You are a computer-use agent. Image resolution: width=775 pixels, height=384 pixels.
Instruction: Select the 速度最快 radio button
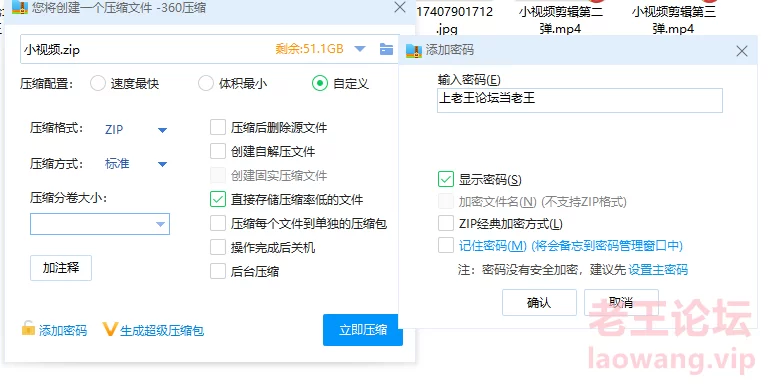coord(97,84)
